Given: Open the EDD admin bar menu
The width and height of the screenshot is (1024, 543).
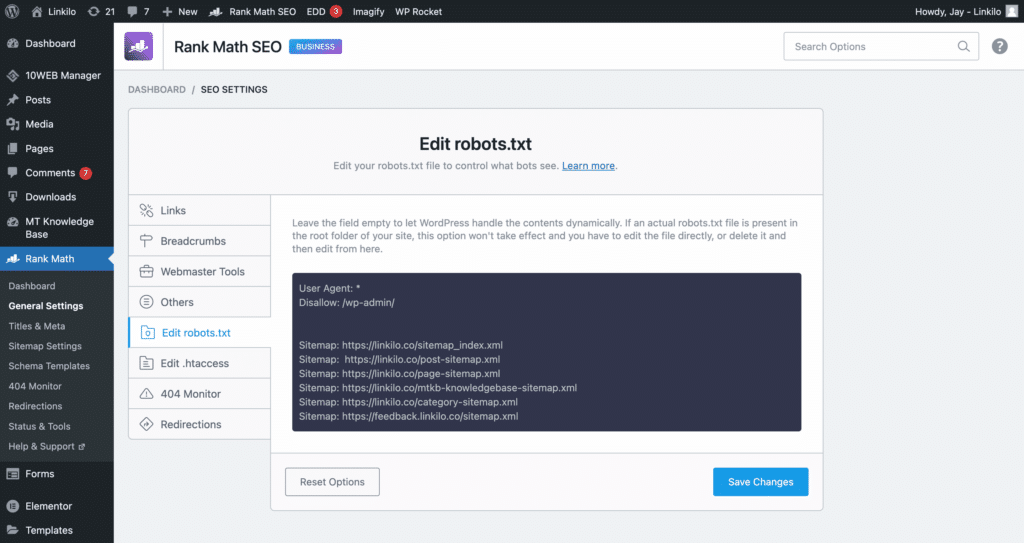Looking at the screenshot, I should coord(324,12).
